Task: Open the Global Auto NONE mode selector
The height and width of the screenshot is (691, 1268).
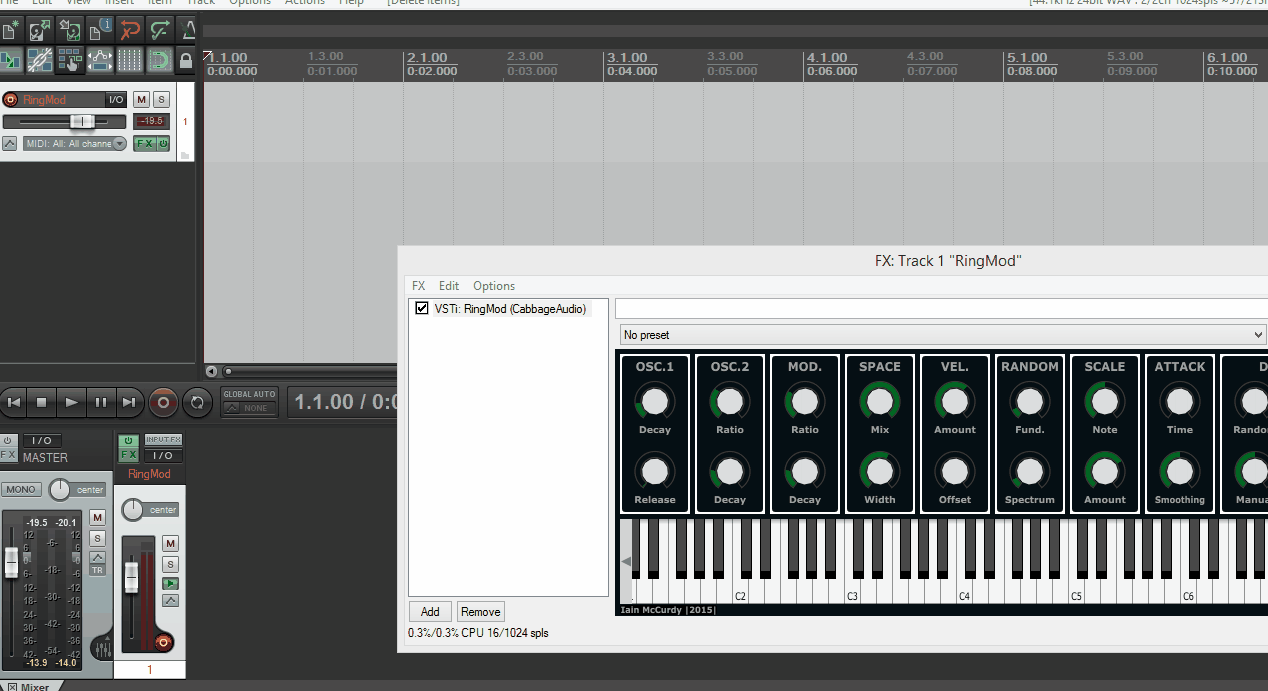Action: [x=249, y=408]
